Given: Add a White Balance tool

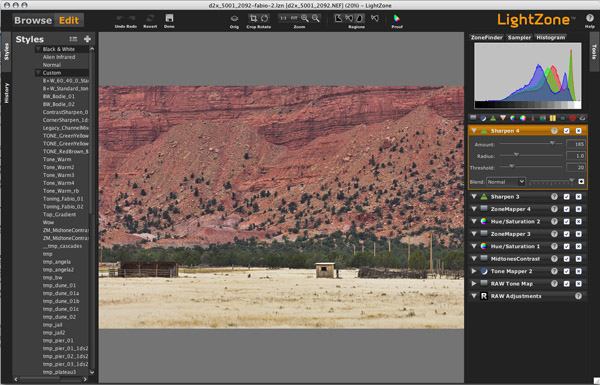Looking at the screenshot, I should click(533, 118).
